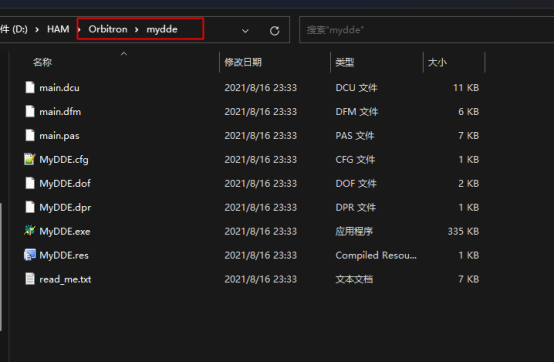Viewport: 554px width, 362px height.
Task: Sort files by 大小 column
Action: (437, 63)
